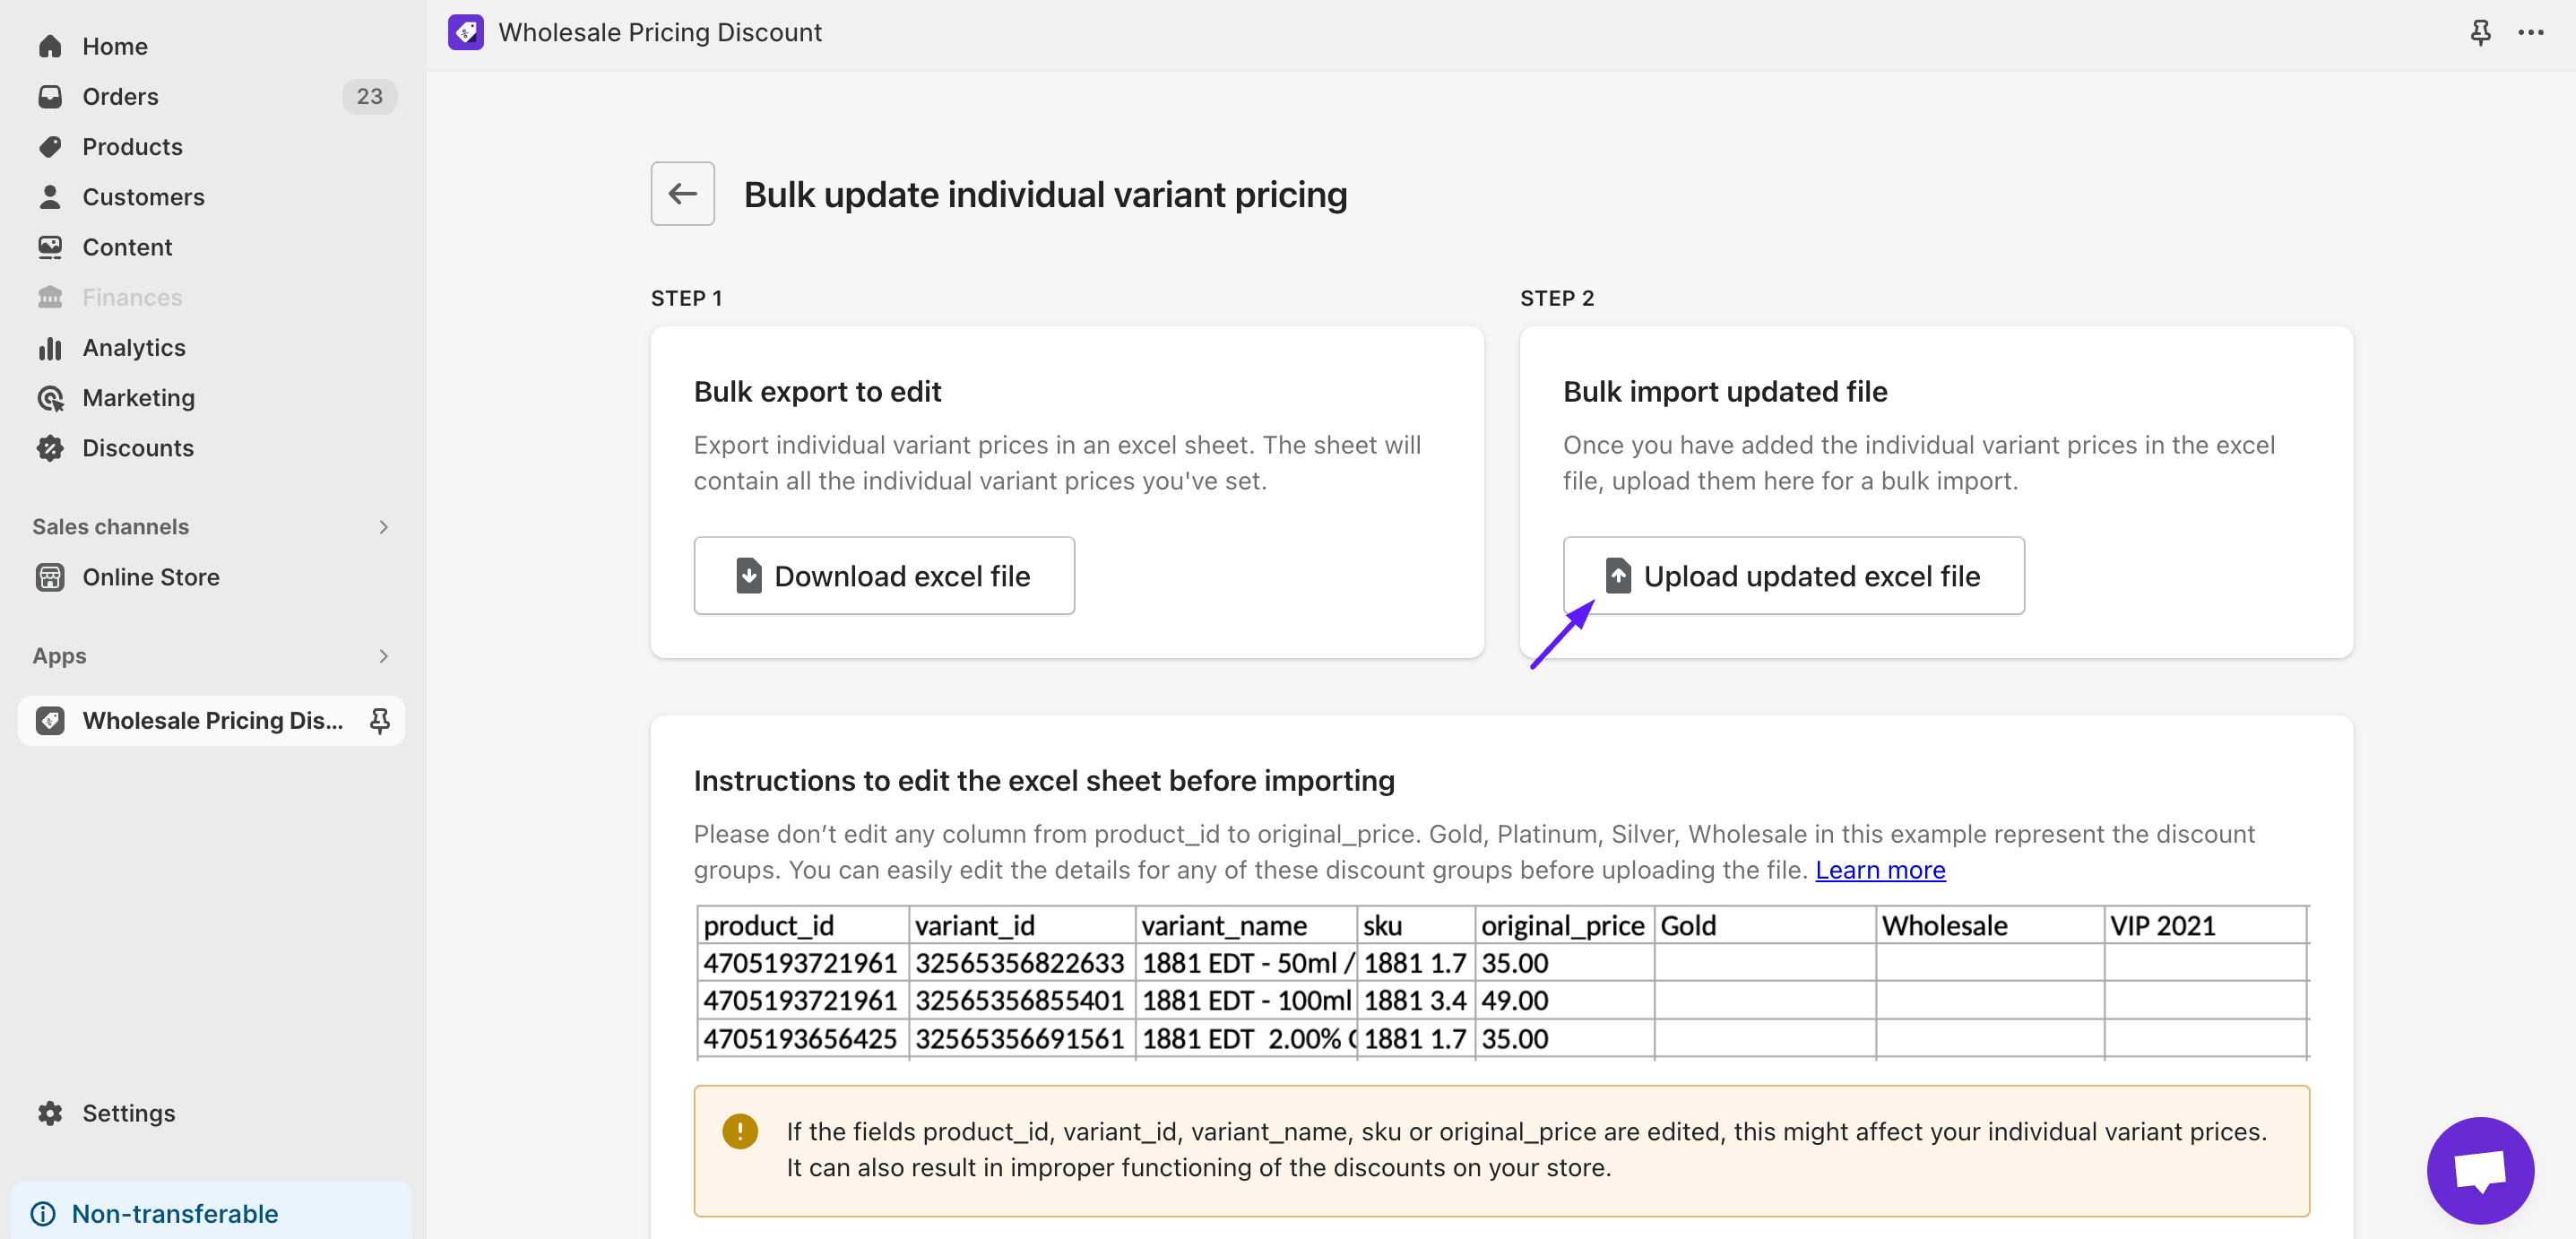Image resolution: width=2576 pixels, height=1239 pixels.
Task: Click the Orders inbox icon
Action: [x=50, y=96]
